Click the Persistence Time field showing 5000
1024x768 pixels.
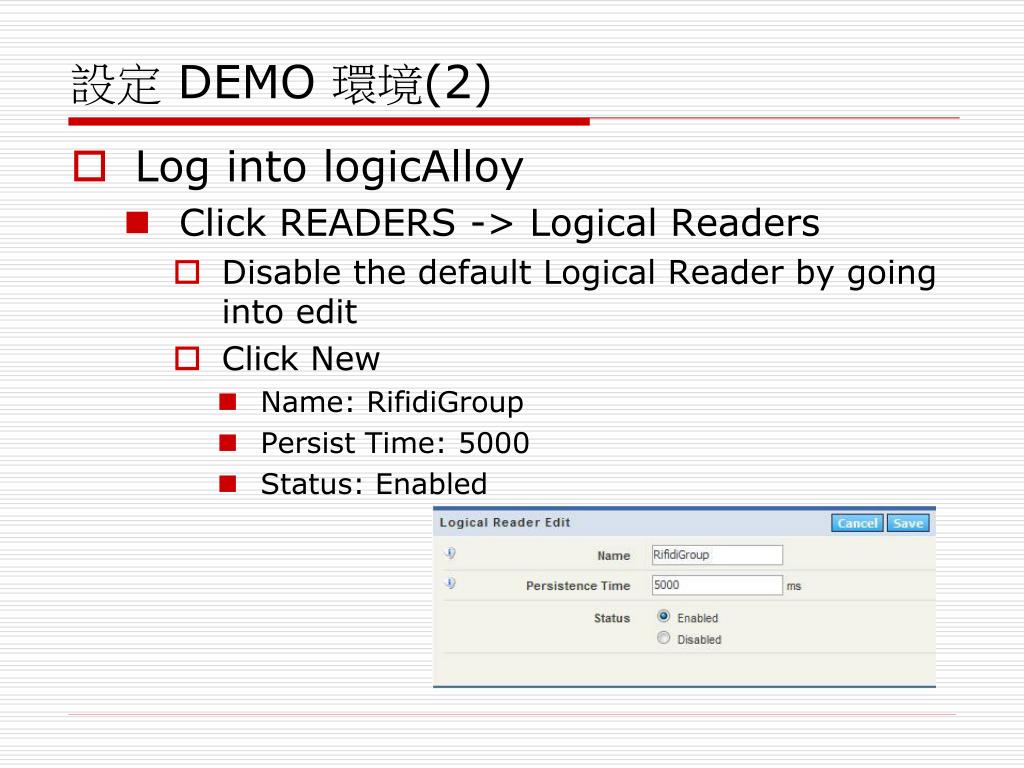pyautogui.click(x=717, y=585)
